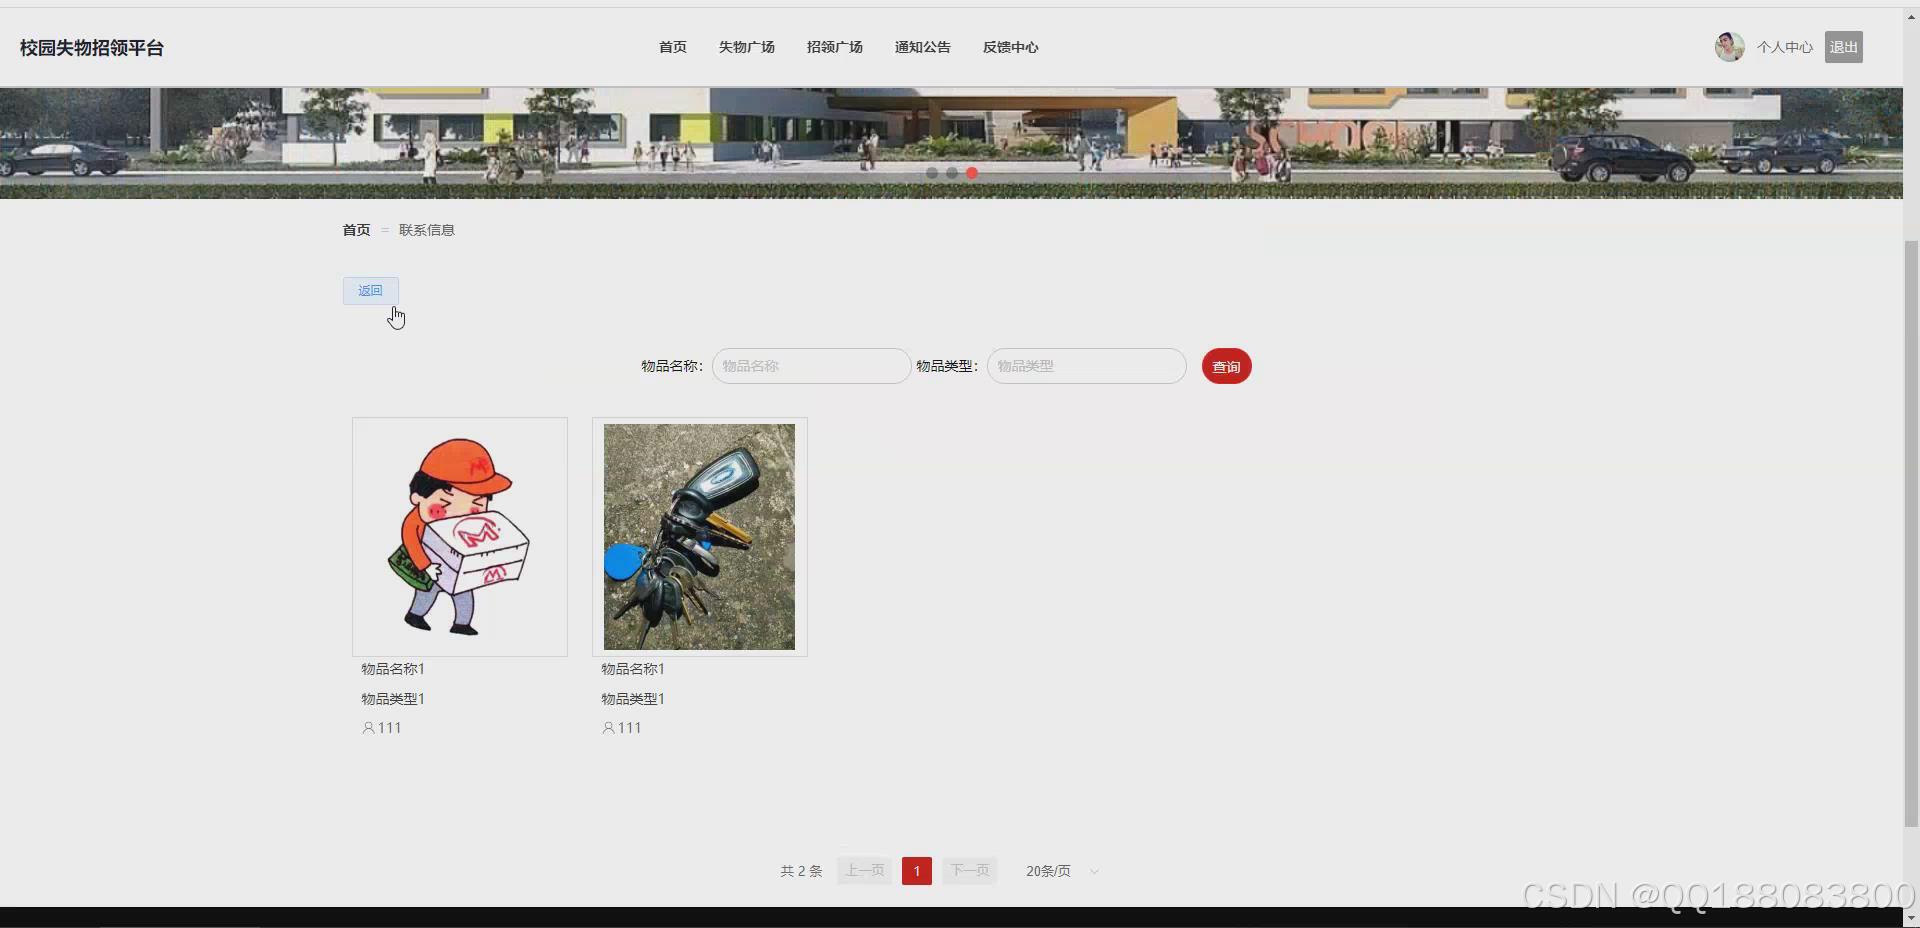This screenshot has height=928, width=1920.
Task: Open 反馈中心 from the navigation
Action: coord(1010,47)
